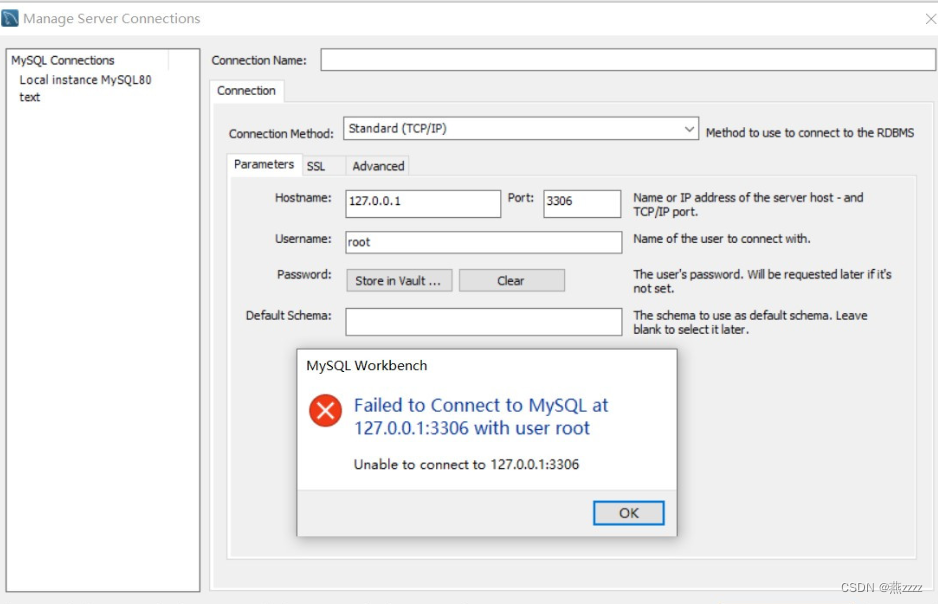Click the Standard (TCP/IP) dropdown arrow
The height and width of the screenshot is (604, 938).
pyautogui.click(x=688, y=128)
